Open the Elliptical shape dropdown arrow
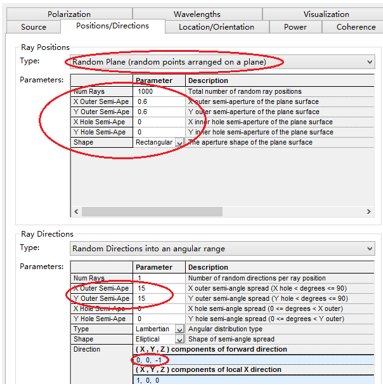The image size is (383, 391). (x=179, y=339)
